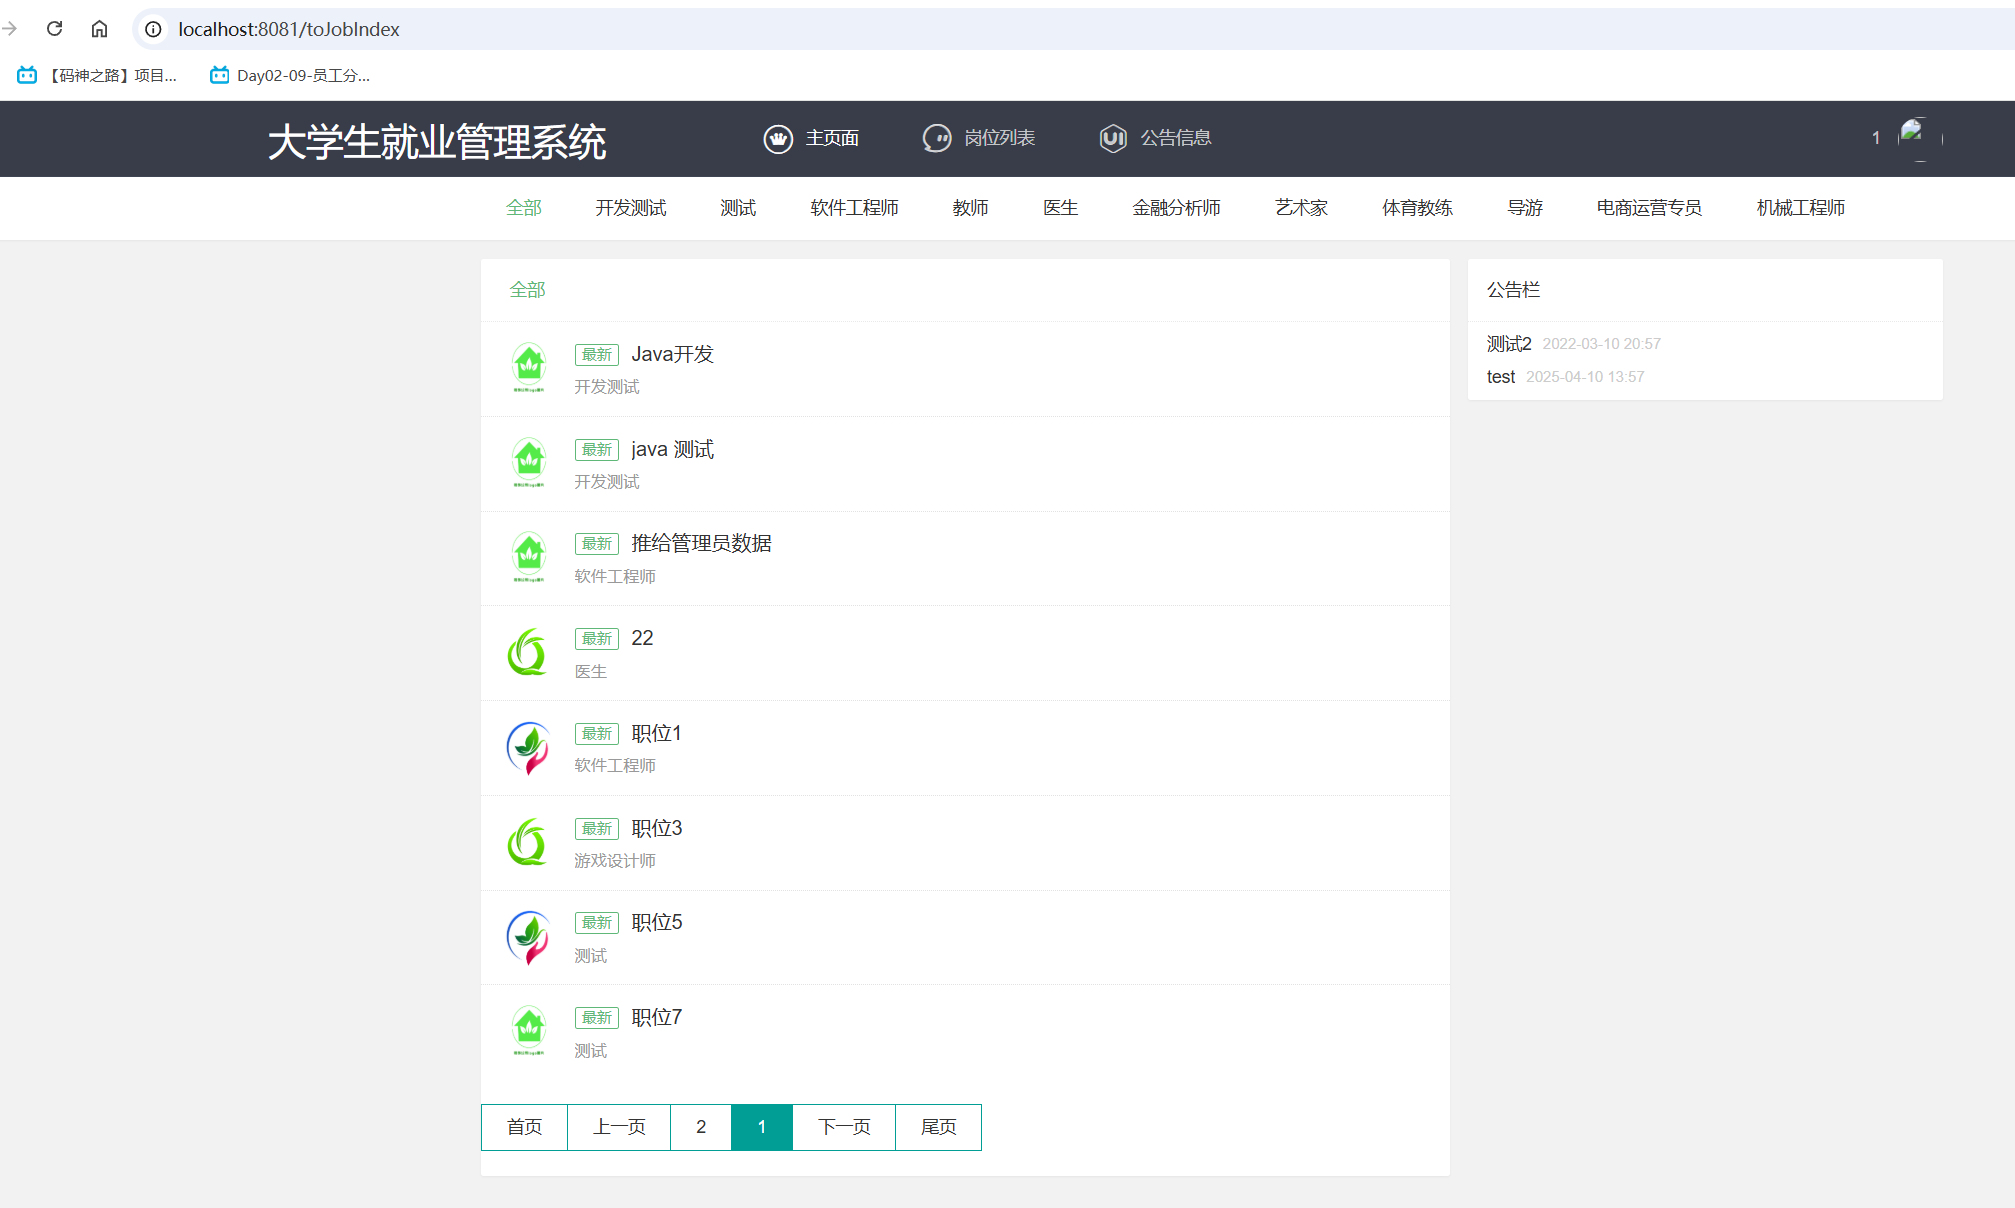This screenshot has height=1208, width=2015.
Task: Open the 职位5 job listing
Action: pyautogui.click(x=656, y=922)
